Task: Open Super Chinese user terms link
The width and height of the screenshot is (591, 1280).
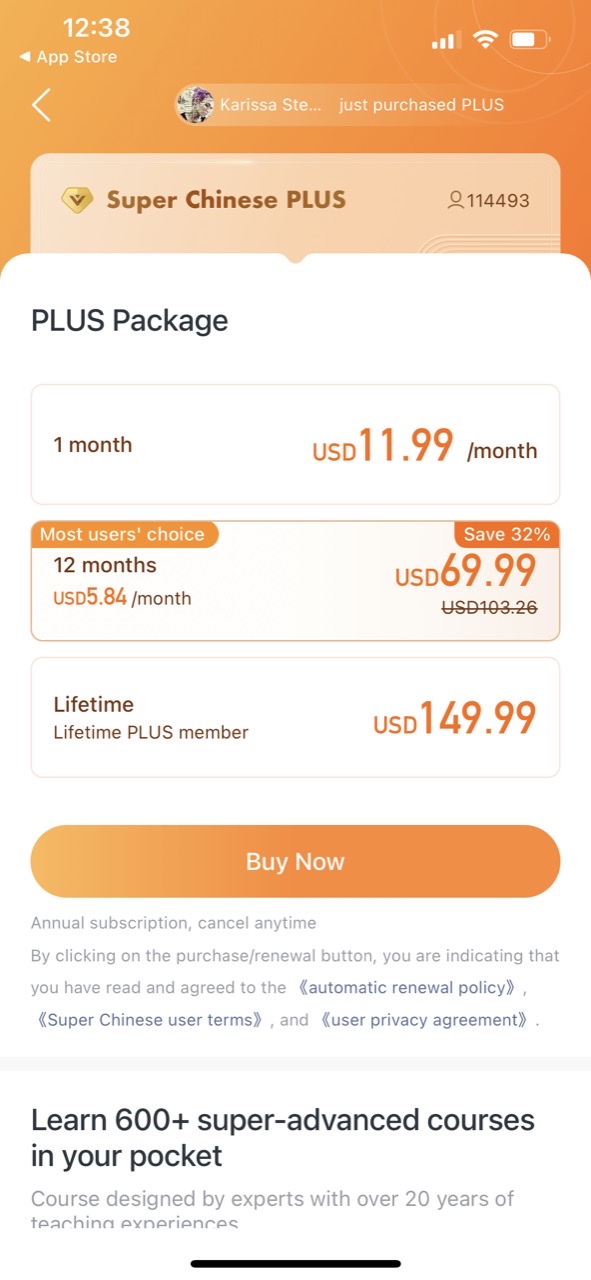Action: (x=155, y=1020)
